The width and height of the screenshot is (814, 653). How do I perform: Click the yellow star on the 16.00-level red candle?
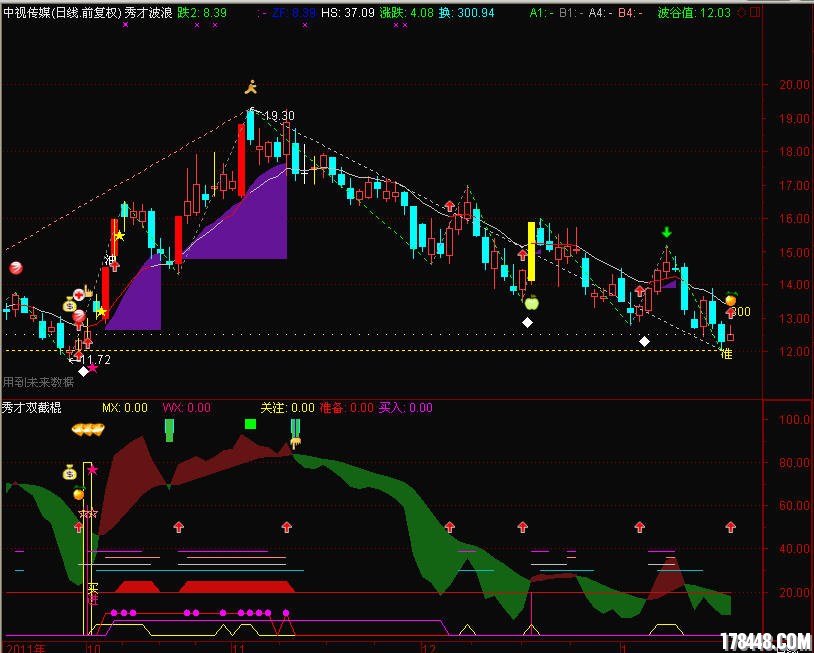tap(119, 236)
